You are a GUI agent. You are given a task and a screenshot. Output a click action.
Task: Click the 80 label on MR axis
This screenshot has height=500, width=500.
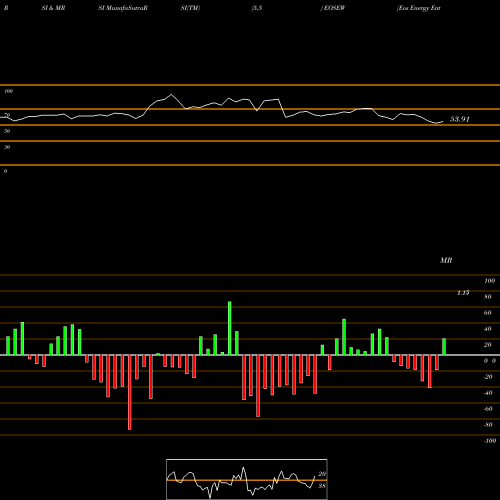tap(487, 297)
